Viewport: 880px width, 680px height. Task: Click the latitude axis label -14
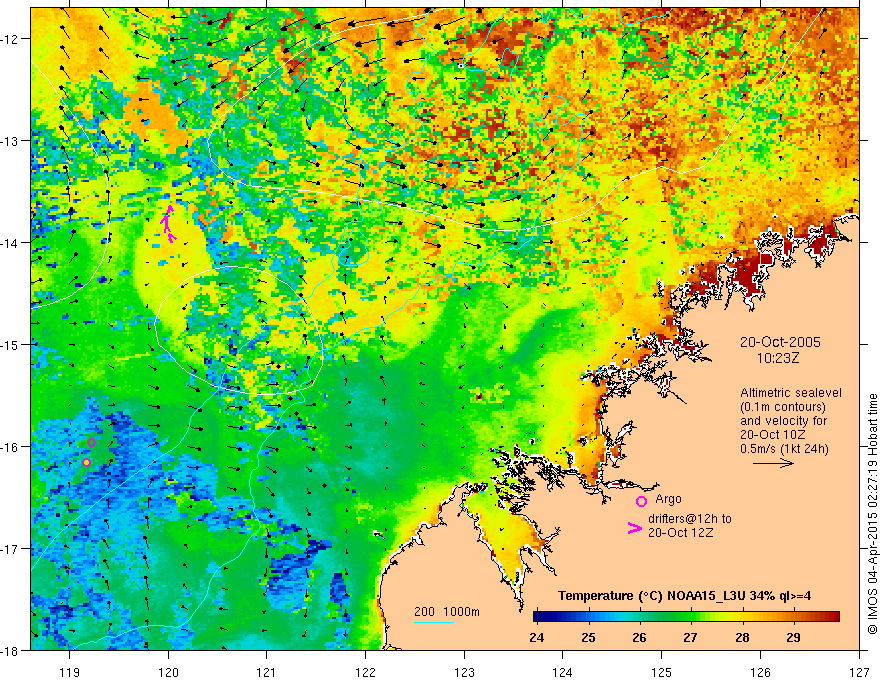(x=11, y=243)
